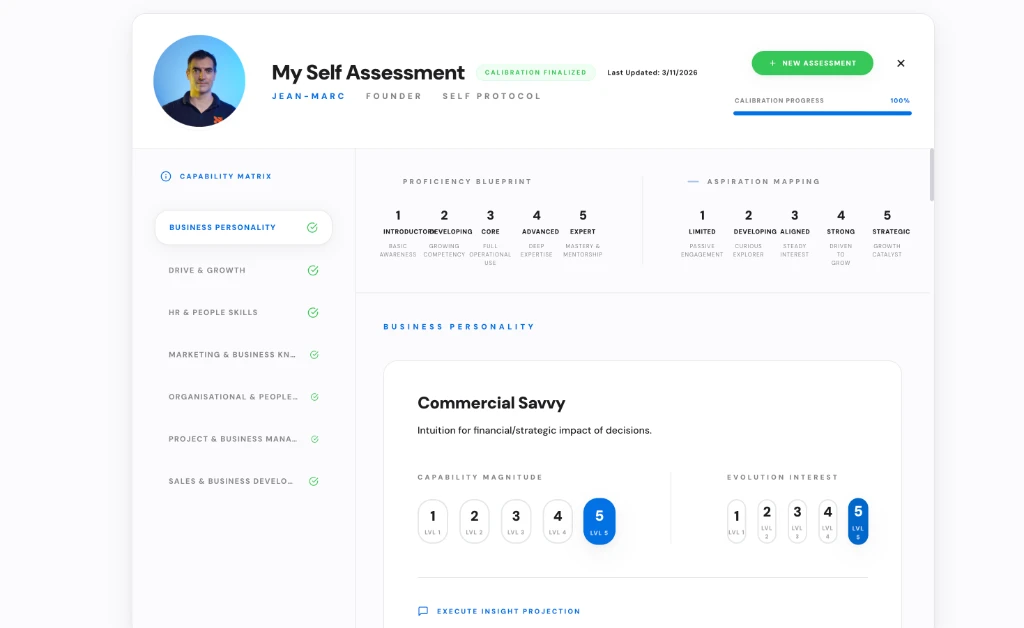
Task: Click the My Self Assessment title
Action: [368, 72]
